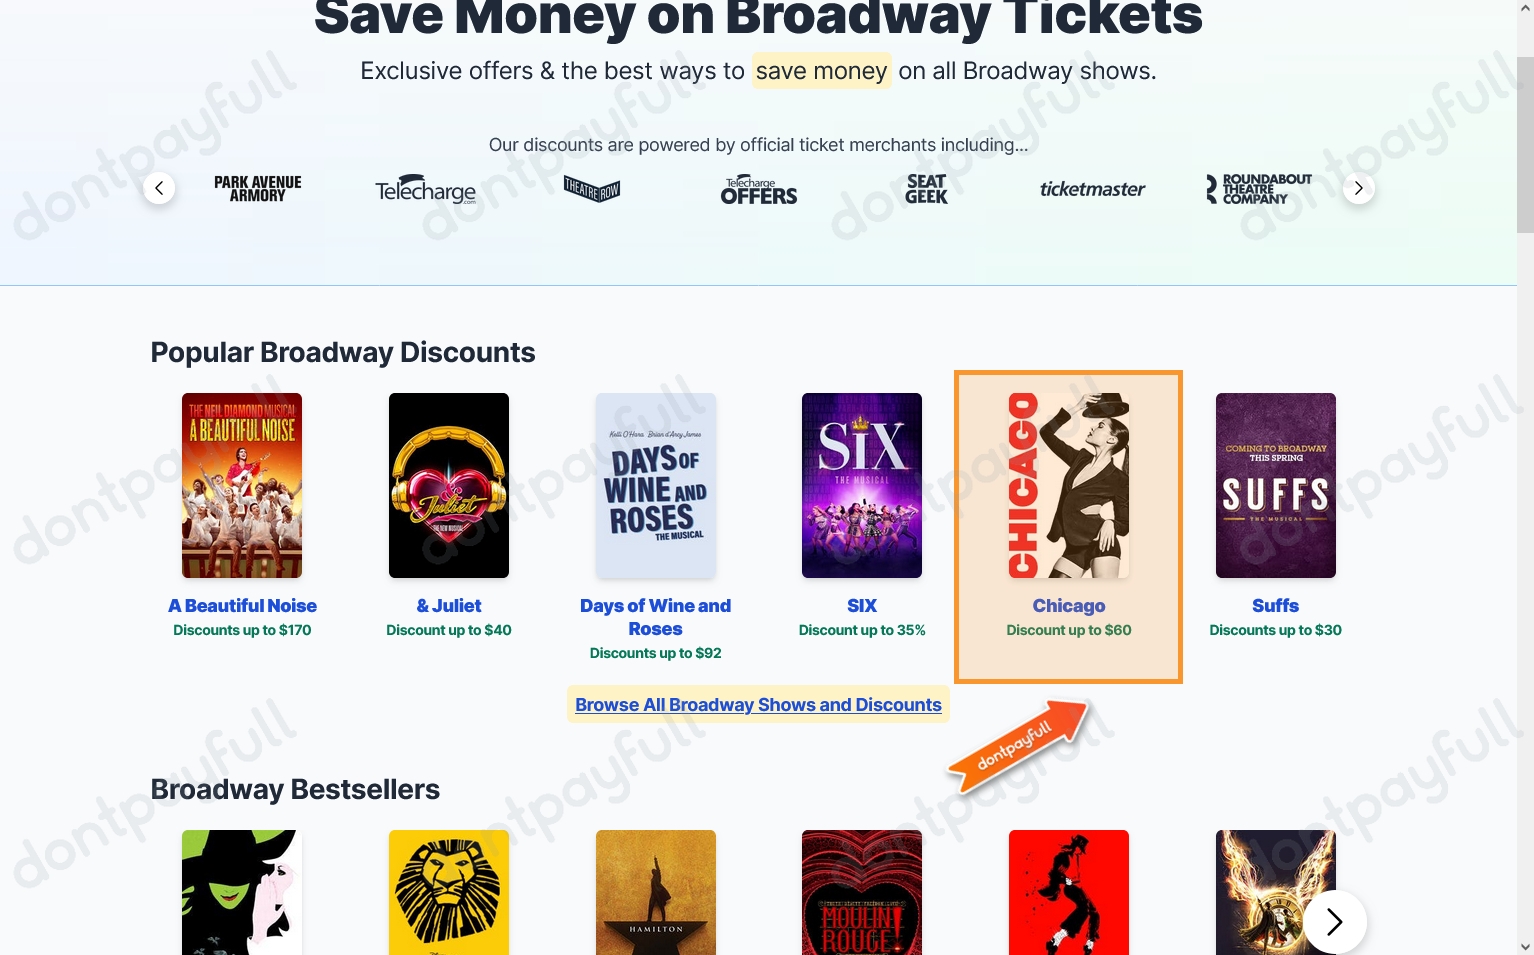
Task: Click the Ticketmaster merchant logo
Action: click(1092, 189)
